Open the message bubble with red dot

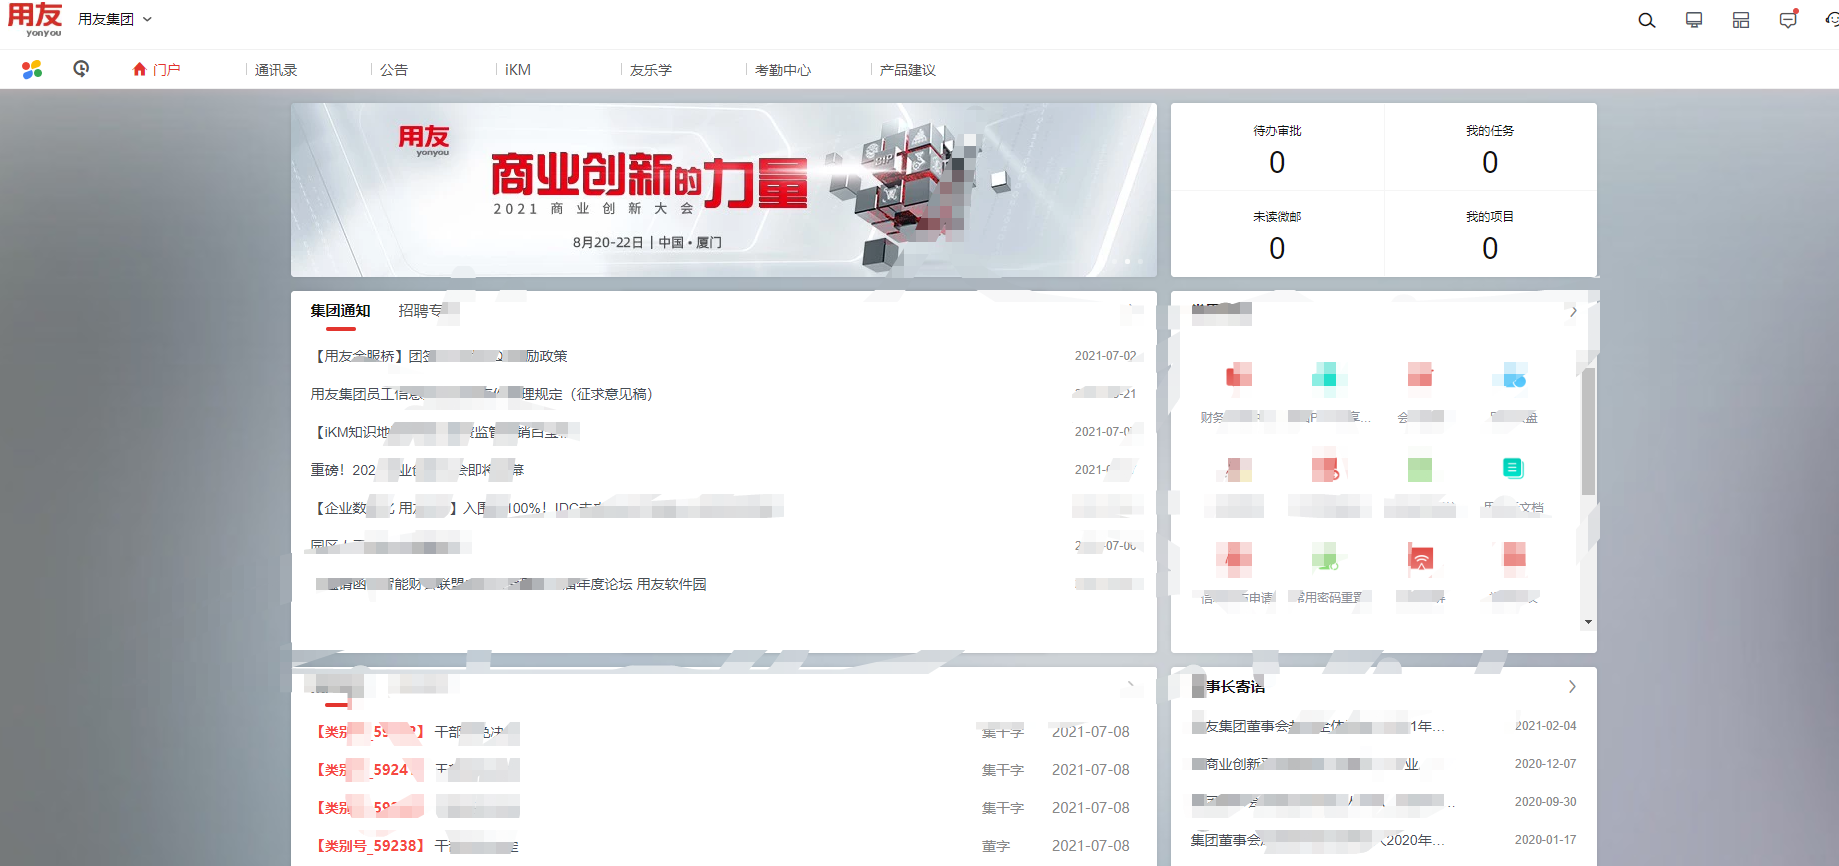pyautogui.click(x=1789, y=19)
